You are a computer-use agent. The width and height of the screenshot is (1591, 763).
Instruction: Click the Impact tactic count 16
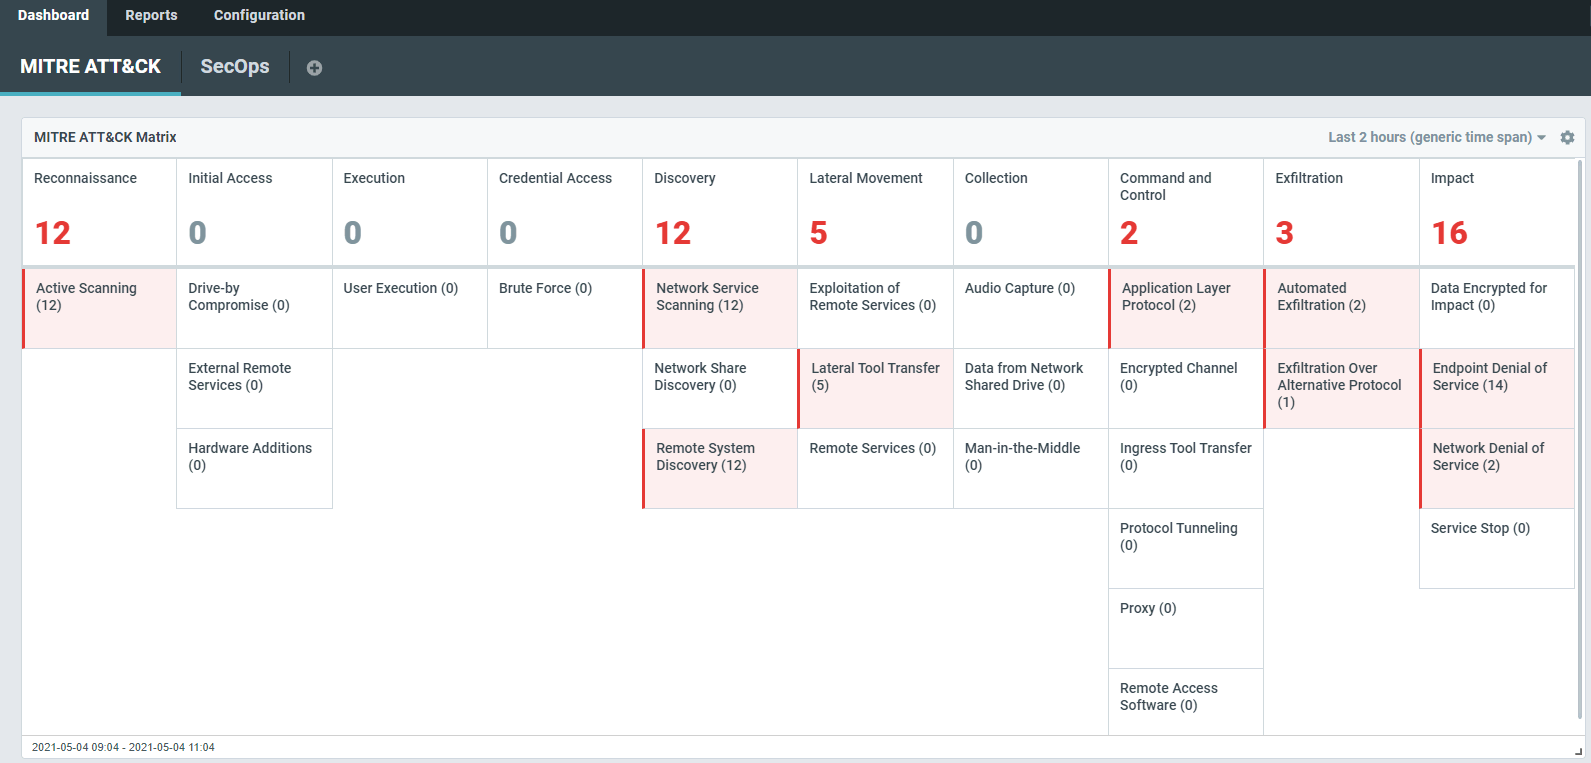(1449, 233)
